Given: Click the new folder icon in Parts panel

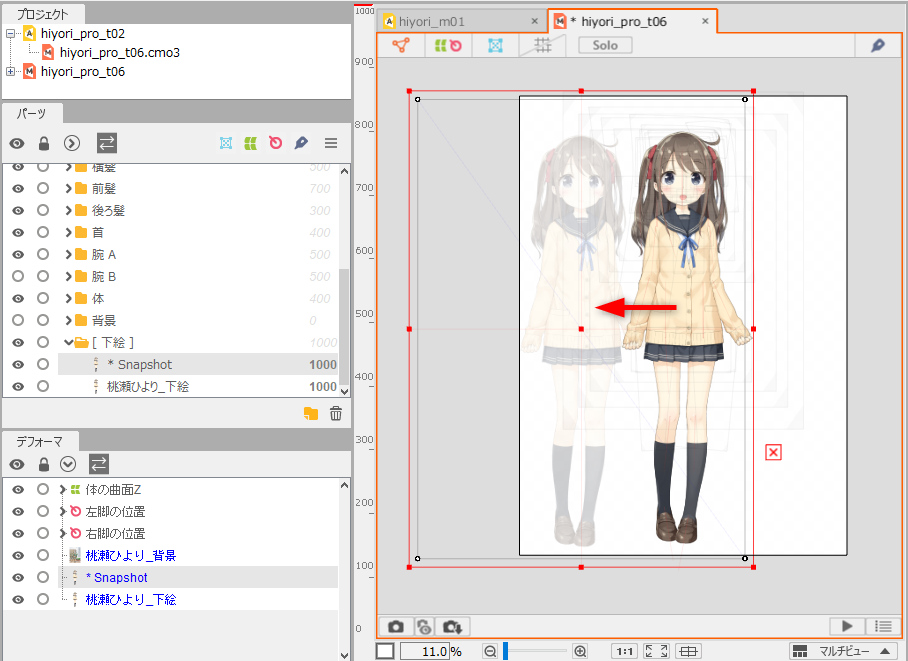Looking at the screenshot, I should [x=311, y=413].
